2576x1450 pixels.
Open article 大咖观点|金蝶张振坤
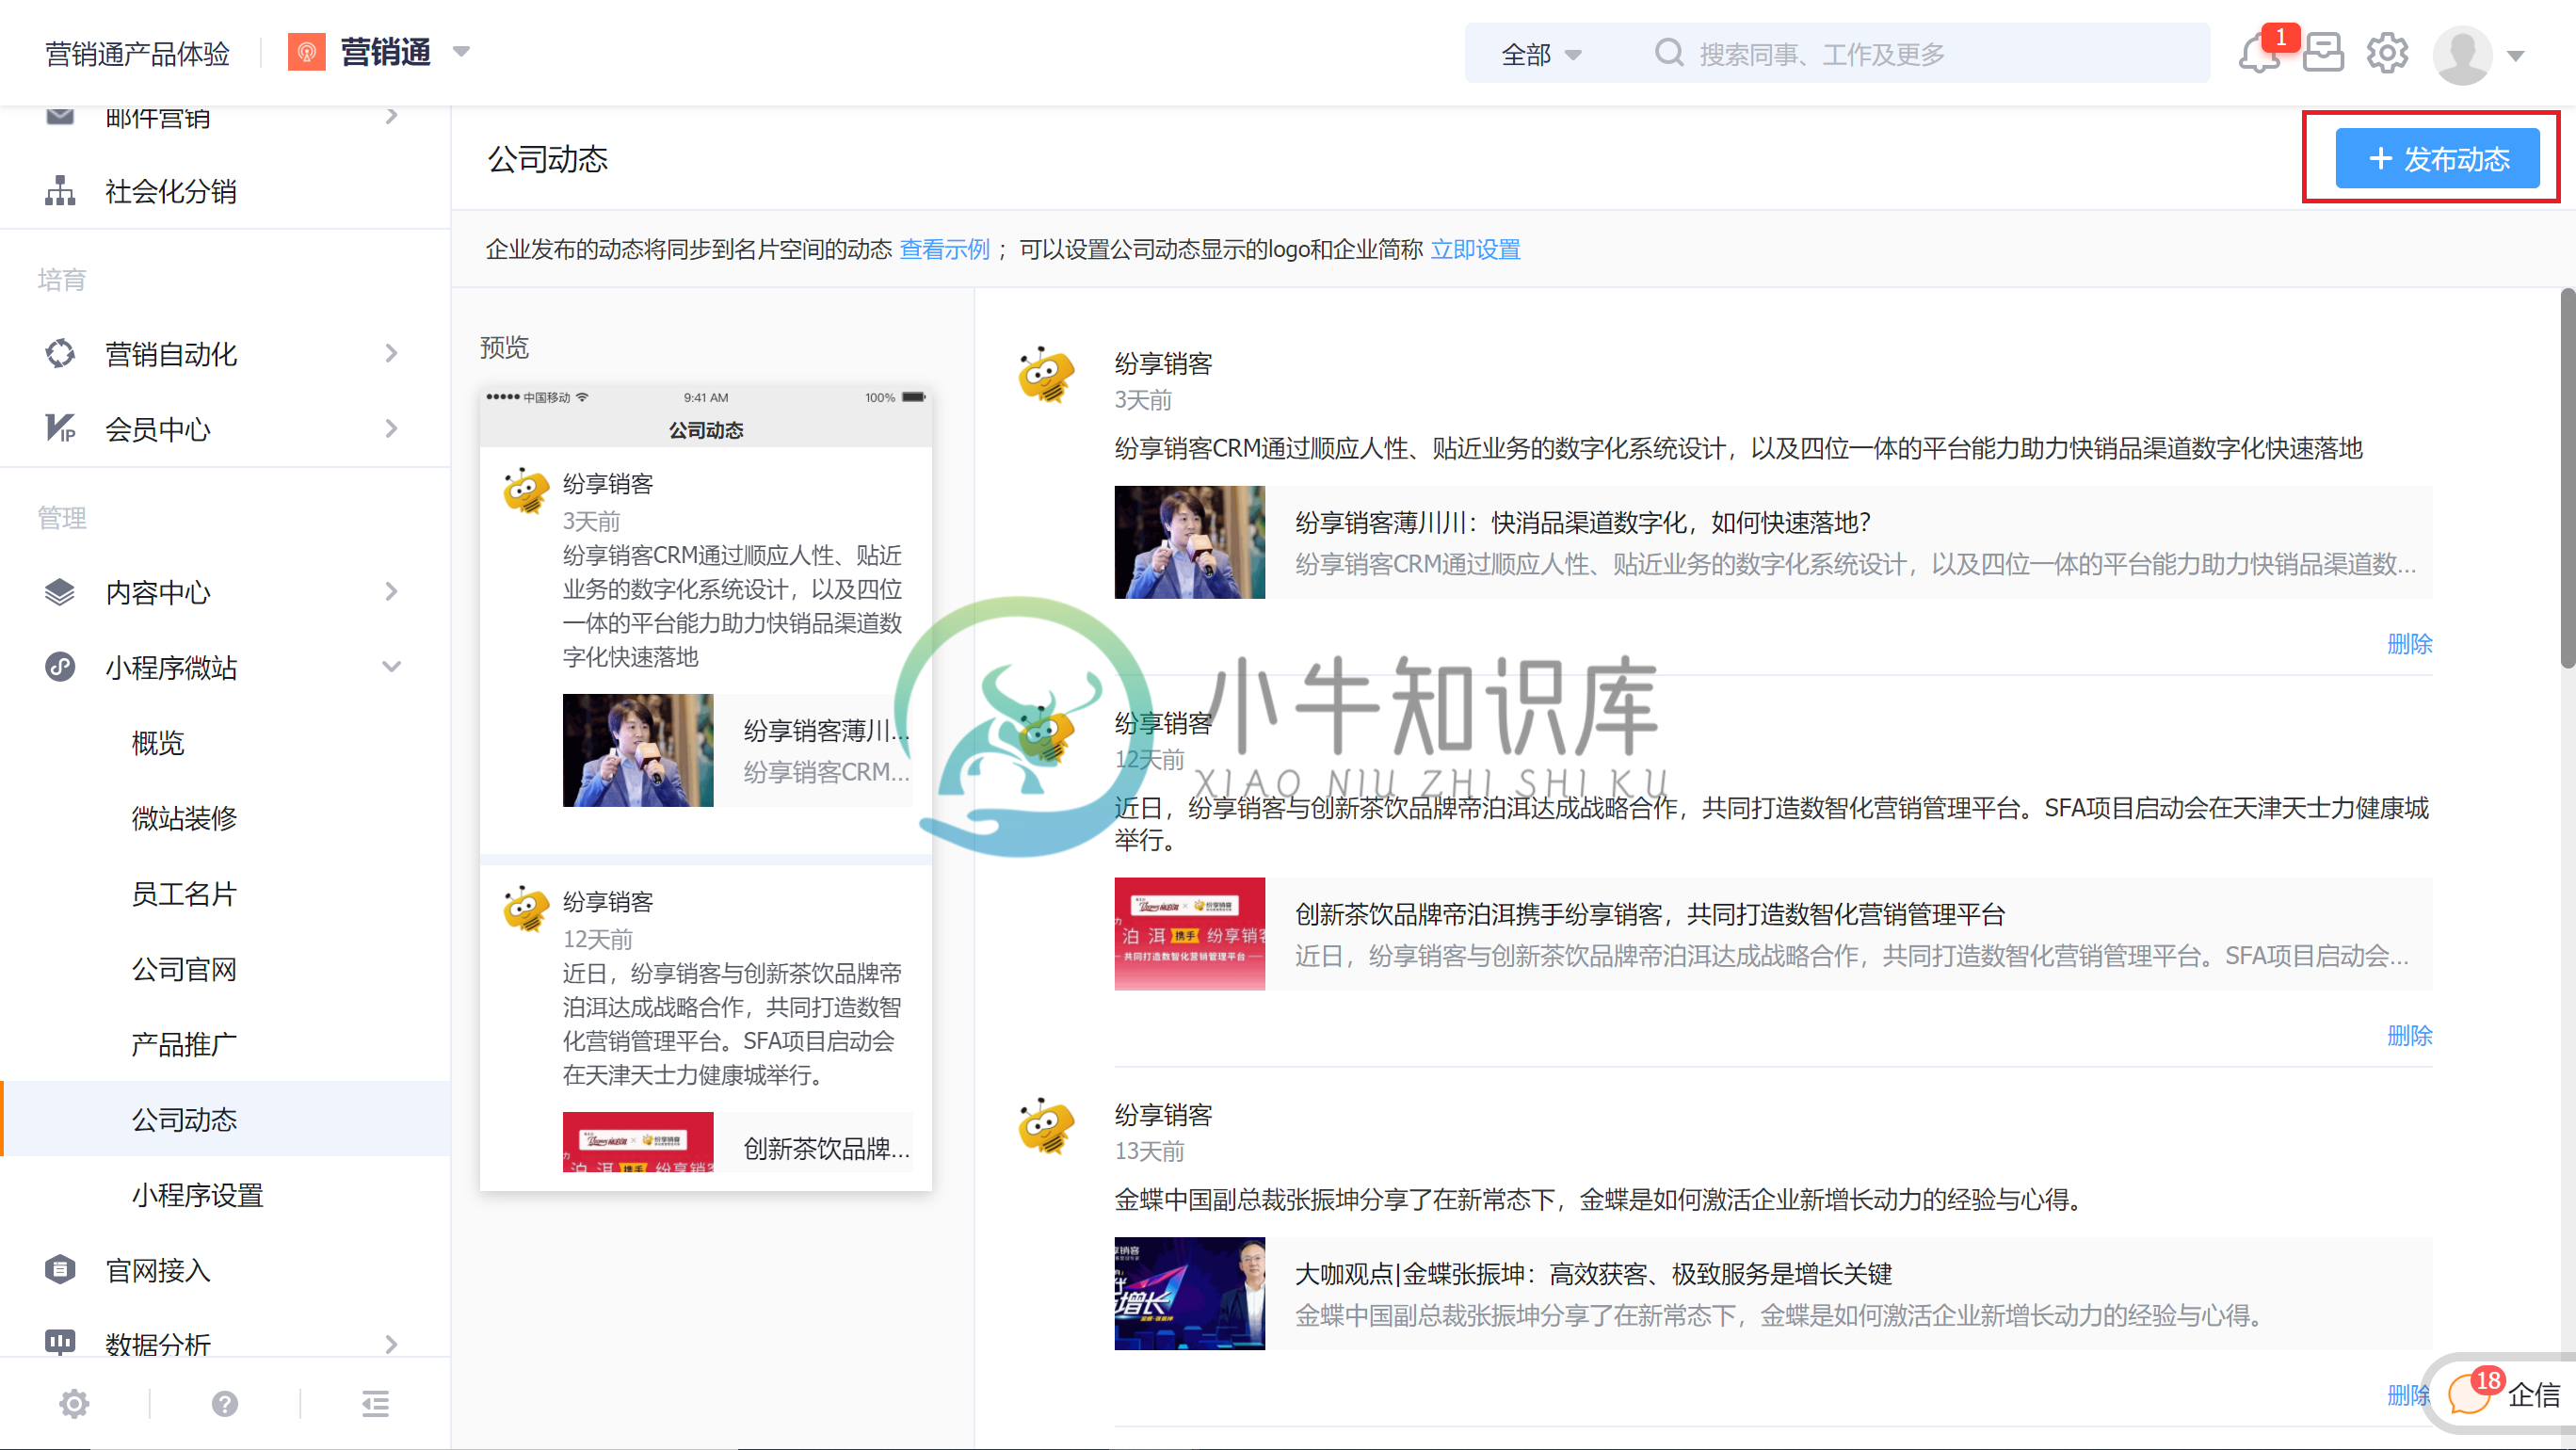[x=1593, y=1273]
